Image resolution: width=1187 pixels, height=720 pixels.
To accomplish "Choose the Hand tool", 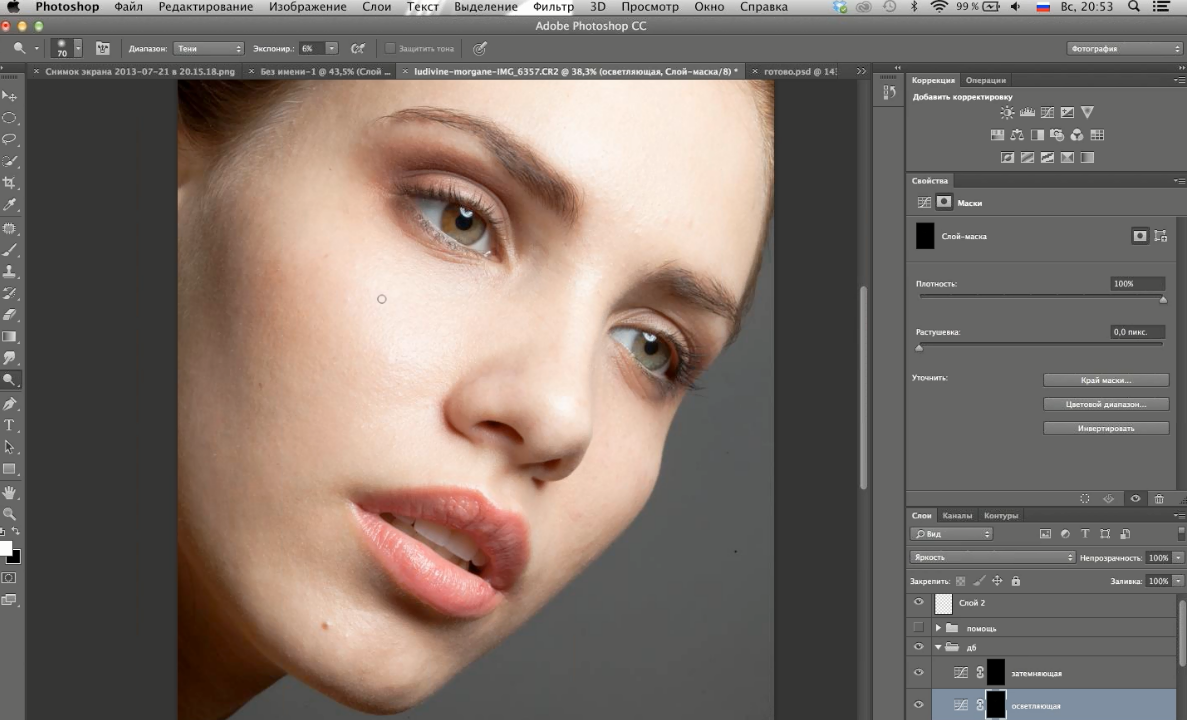I will click(x=10, y=493).
